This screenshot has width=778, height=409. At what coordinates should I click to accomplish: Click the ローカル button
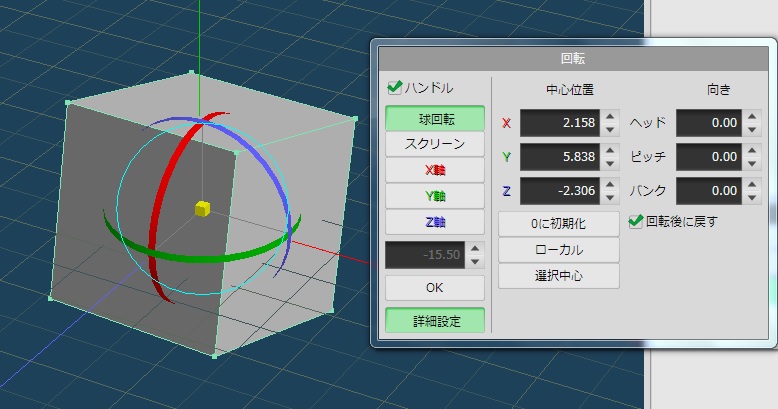point(559,250)
